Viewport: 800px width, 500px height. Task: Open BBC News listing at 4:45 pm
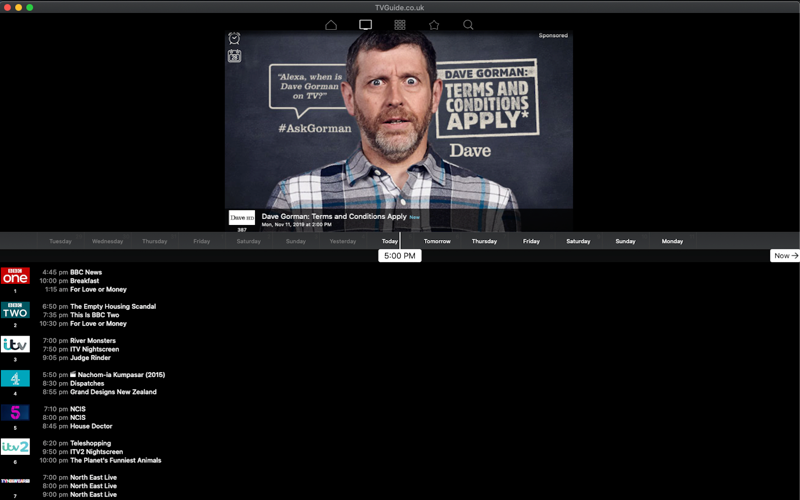pyautogui.click(x=86, y=272)
